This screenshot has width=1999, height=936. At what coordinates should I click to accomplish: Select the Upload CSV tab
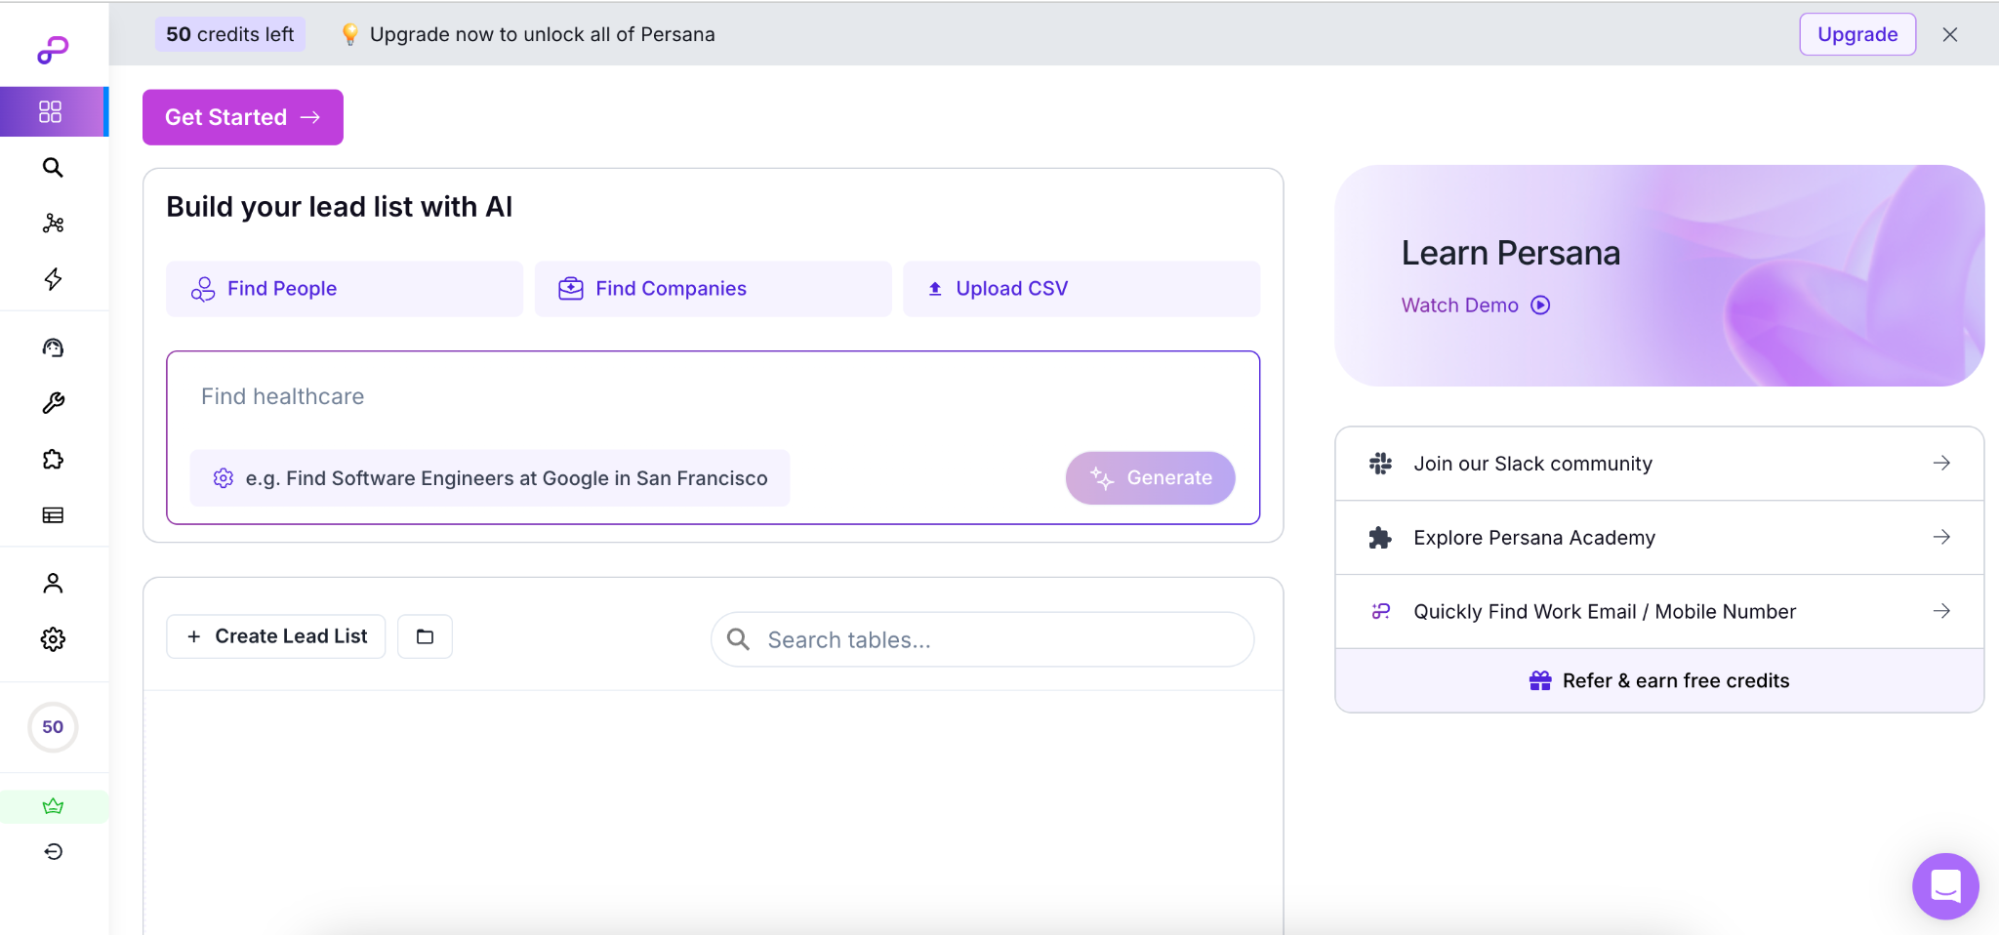(1081, 289)
